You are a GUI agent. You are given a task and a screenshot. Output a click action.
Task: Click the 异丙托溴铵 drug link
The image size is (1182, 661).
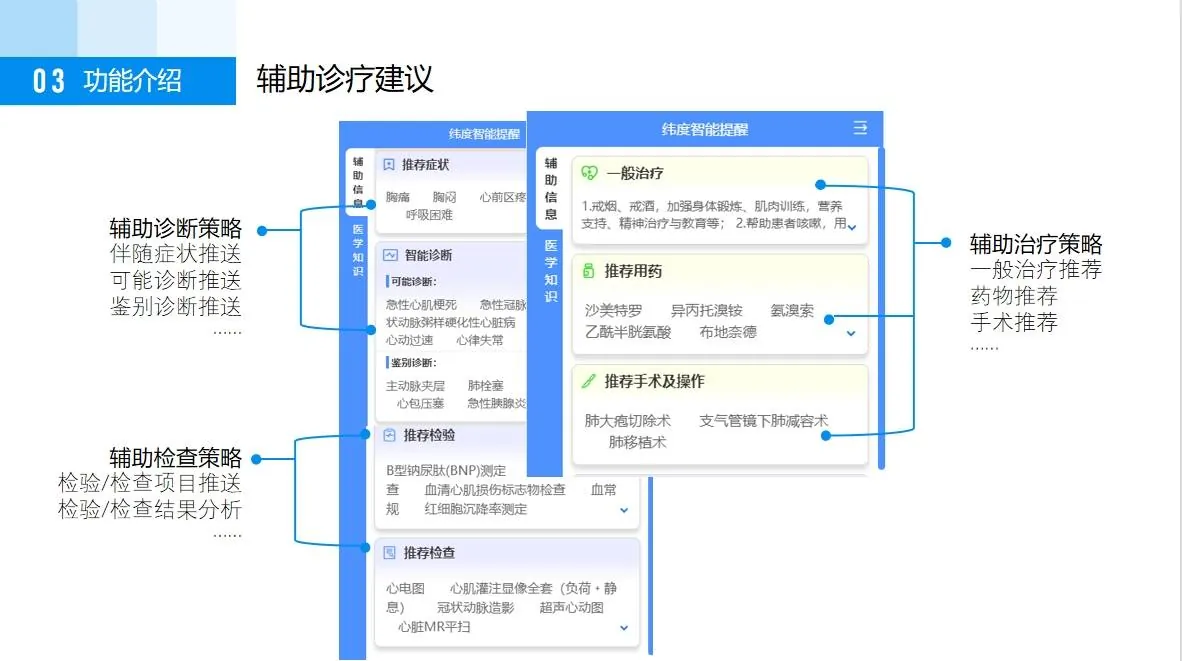pyautogui.click(x=706, y=311)
